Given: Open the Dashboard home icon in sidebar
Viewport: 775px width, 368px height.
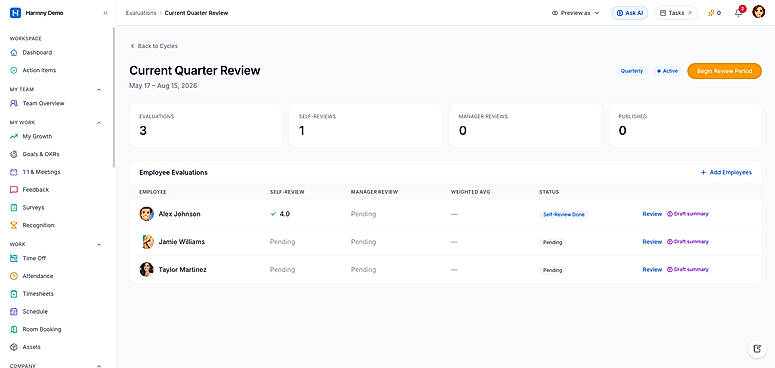Looking at the screenshot, I should tap(14, 52).
